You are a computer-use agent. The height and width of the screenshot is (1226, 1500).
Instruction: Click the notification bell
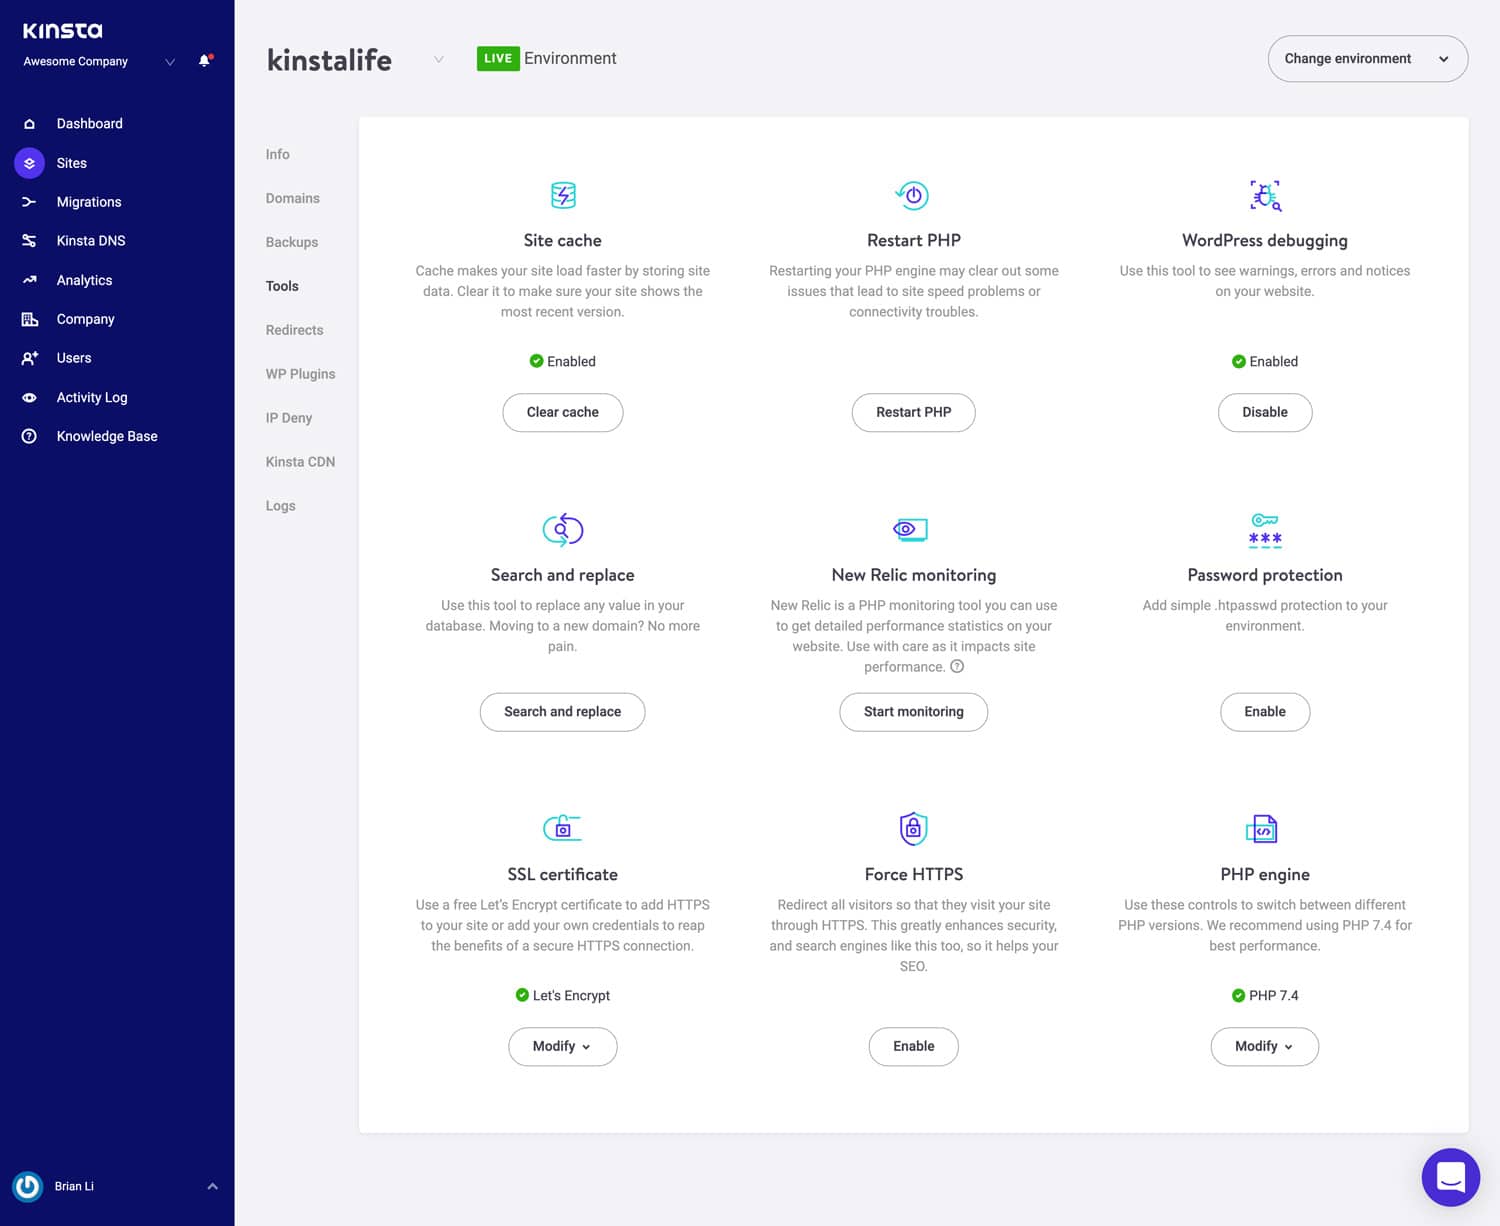click(204, 60)
